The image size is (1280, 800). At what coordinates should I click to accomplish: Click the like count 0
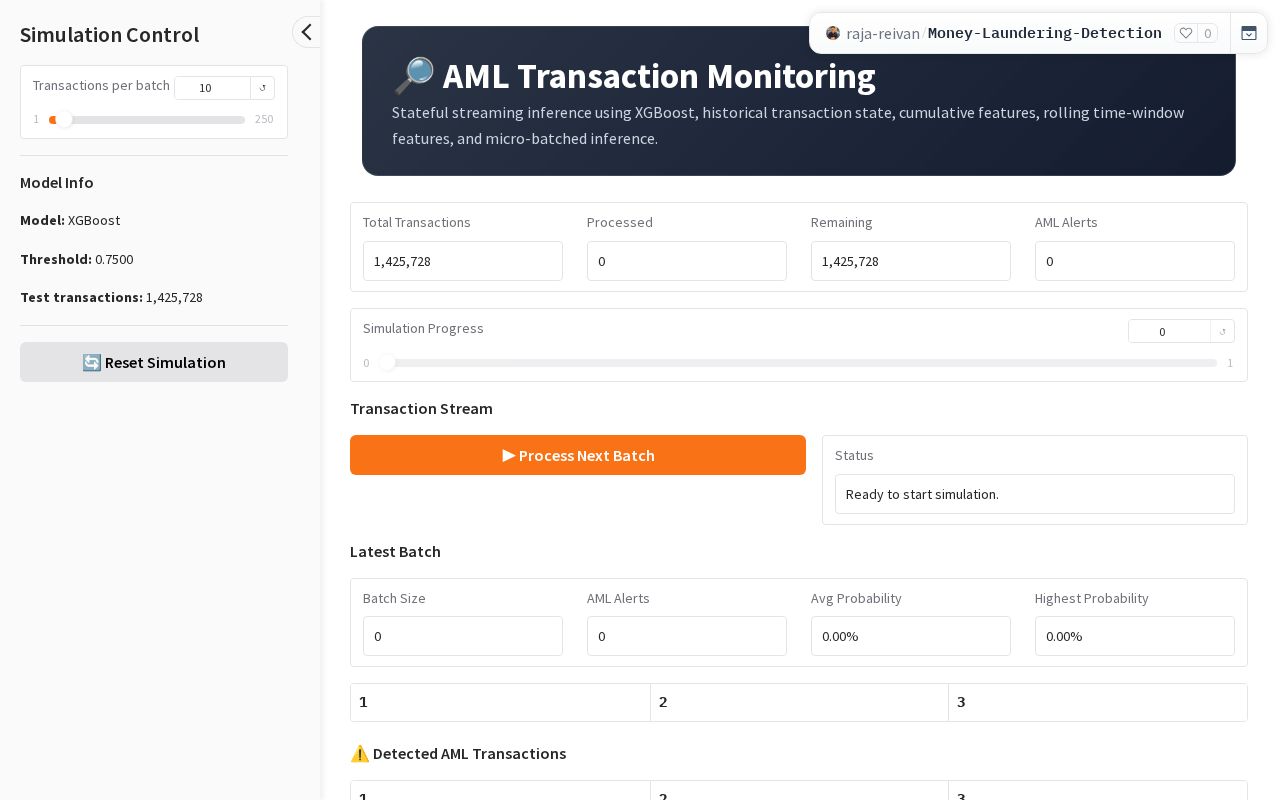(x=1207, y=33)
